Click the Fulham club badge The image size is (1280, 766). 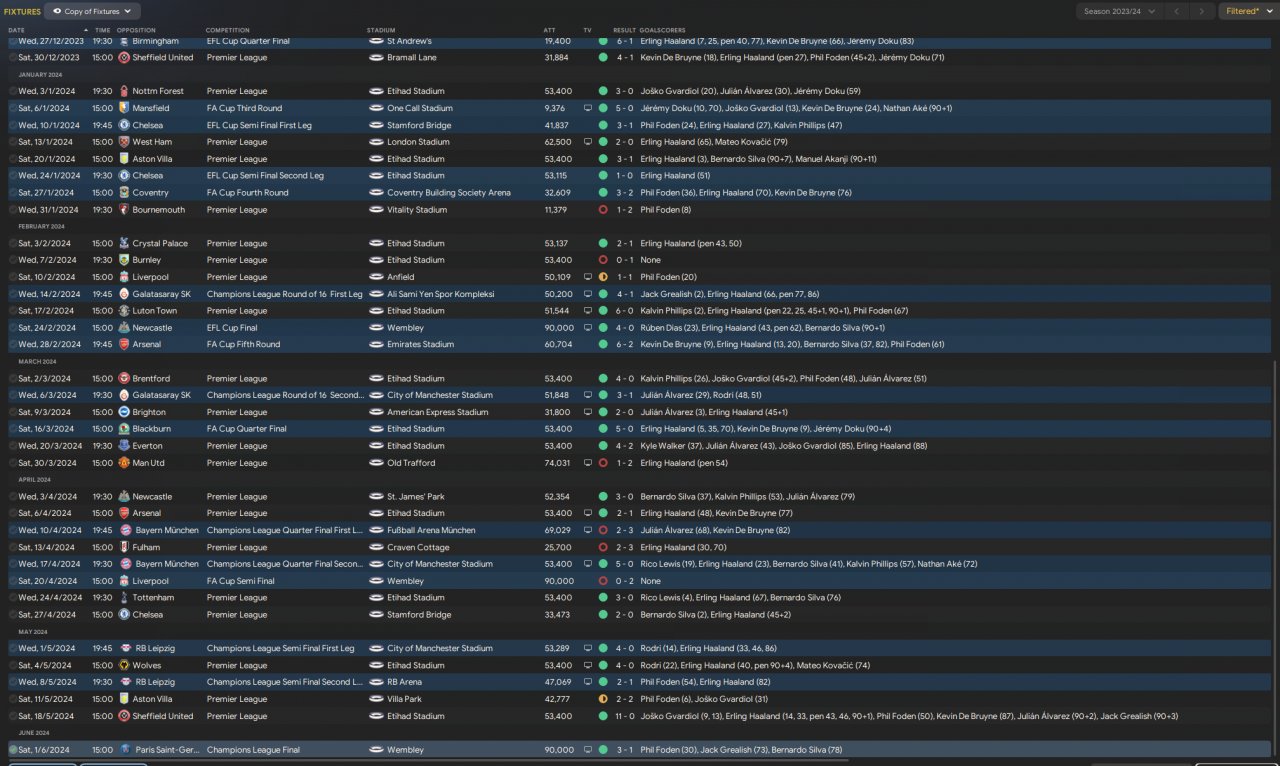tap(124, 547)
